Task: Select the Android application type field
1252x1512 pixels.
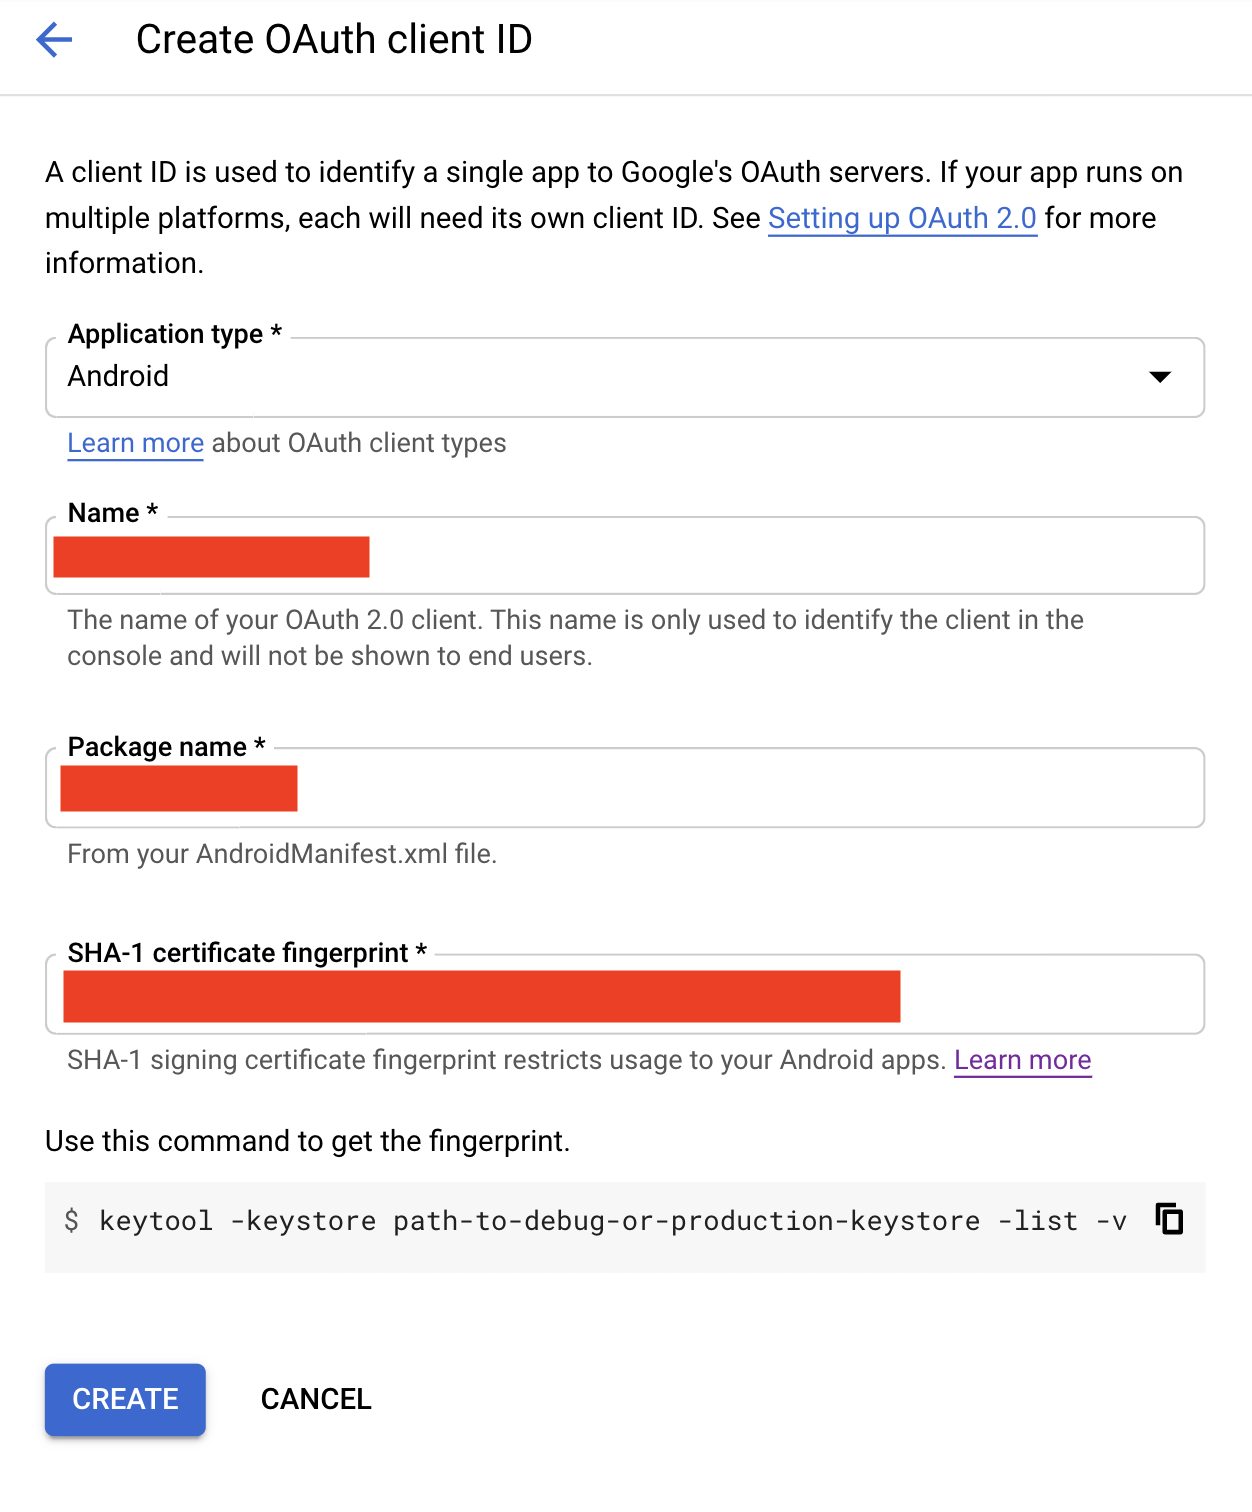Action: coord(600,377)
